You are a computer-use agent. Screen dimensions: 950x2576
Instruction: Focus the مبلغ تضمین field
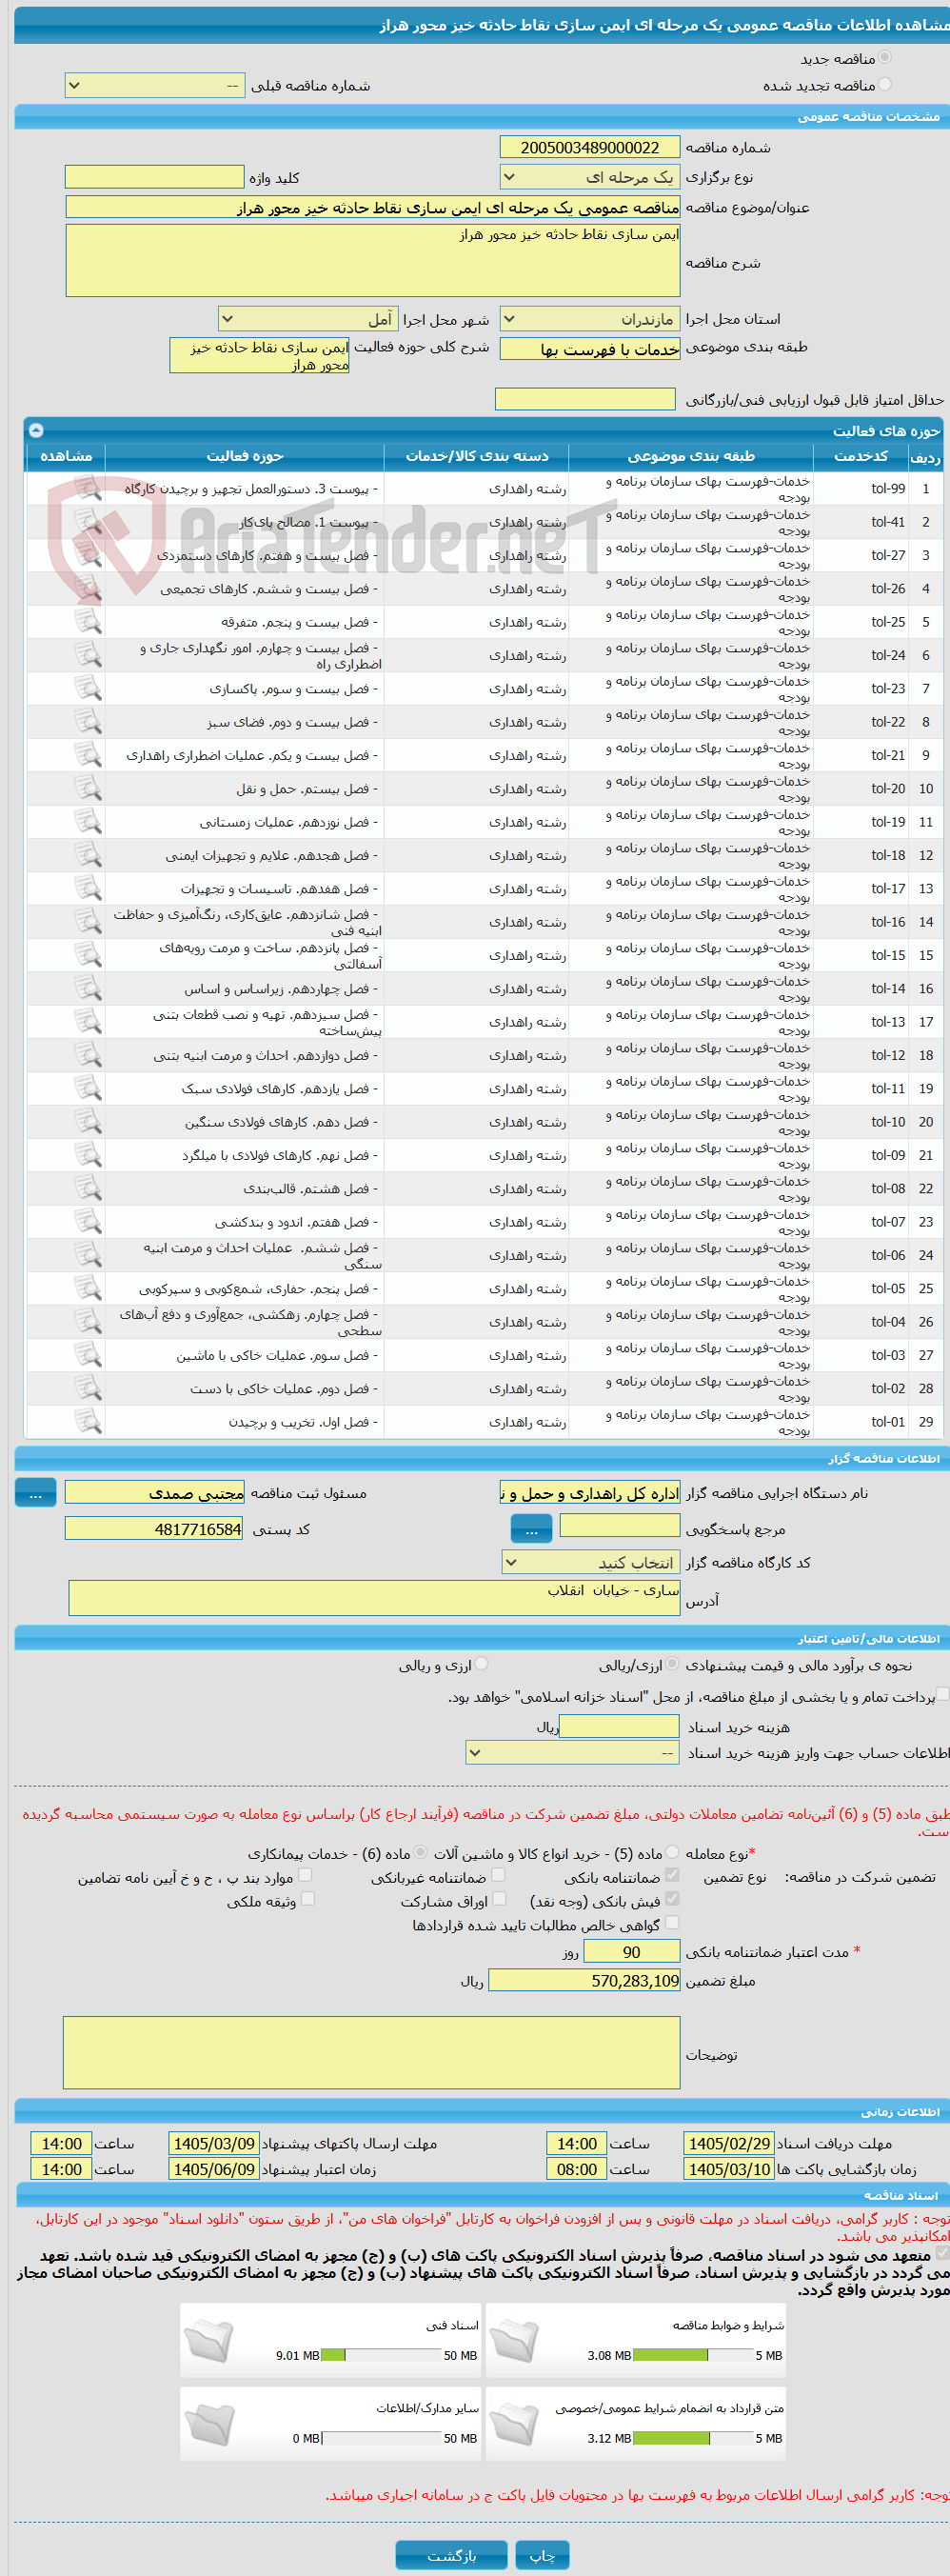click(584, 1981)
